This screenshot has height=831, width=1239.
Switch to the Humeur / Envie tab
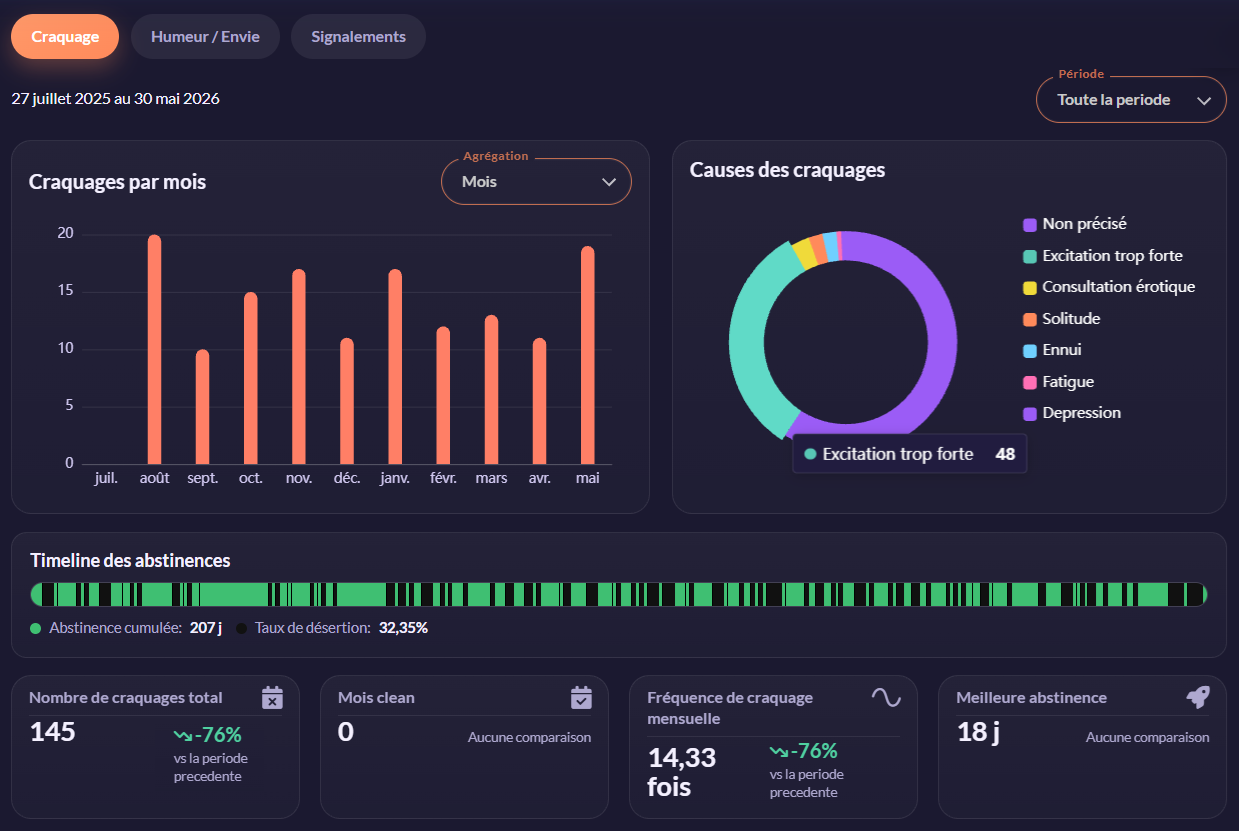point(205,37)
